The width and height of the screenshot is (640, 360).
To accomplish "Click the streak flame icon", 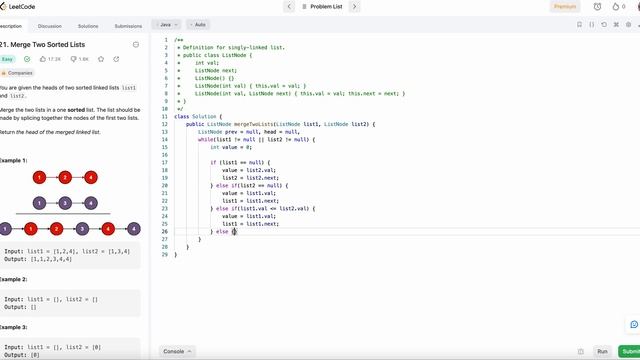I will (616, 7).
